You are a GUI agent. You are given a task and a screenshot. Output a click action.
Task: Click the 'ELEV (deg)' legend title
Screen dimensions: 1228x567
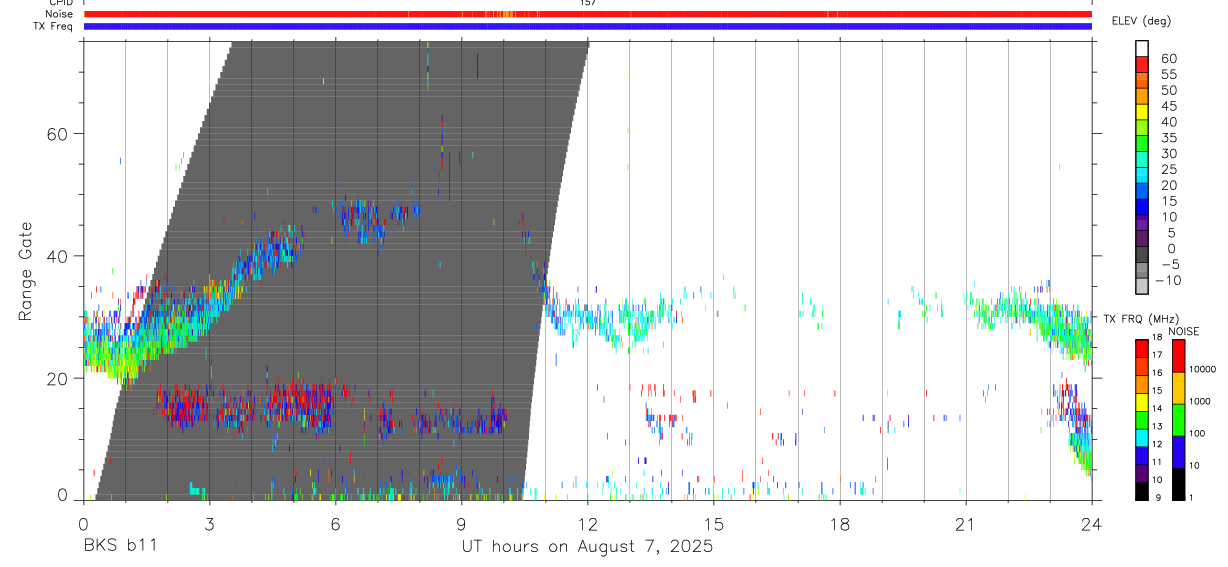[1141, 21]
